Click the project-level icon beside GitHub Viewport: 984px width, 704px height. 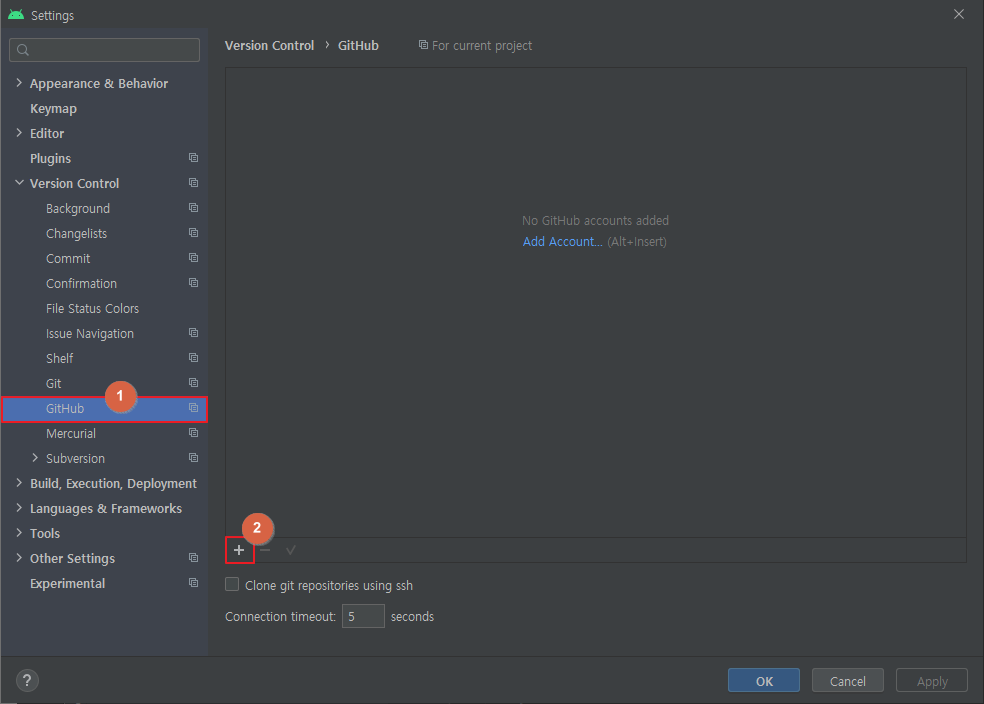[193, 408]
